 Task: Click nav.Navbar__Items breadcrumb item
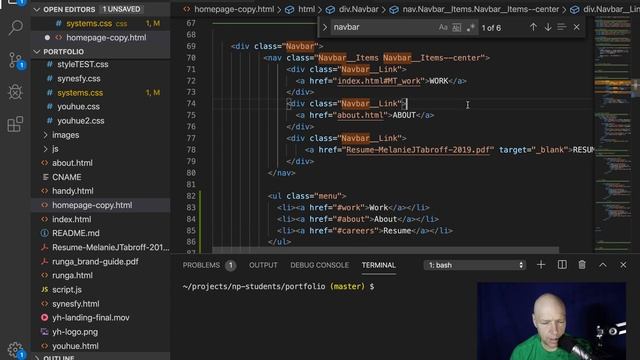(480, 9)
